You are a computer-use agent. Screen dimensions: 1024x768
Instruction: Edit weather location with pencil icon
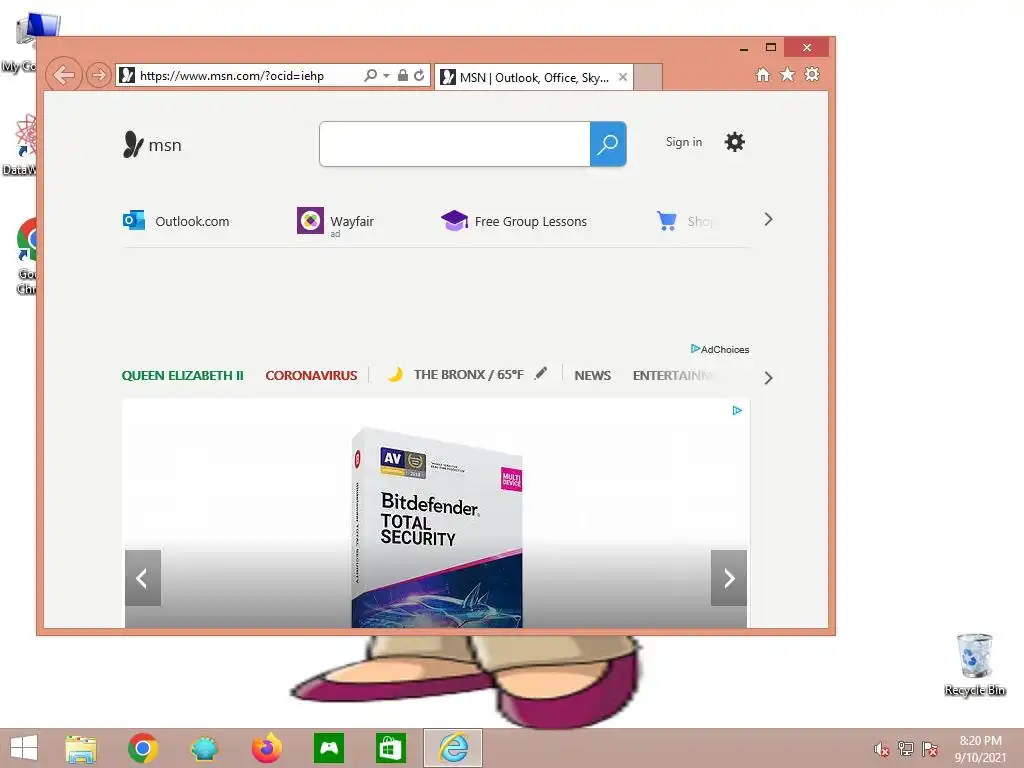pyautogui.click(x=541, y=374)
